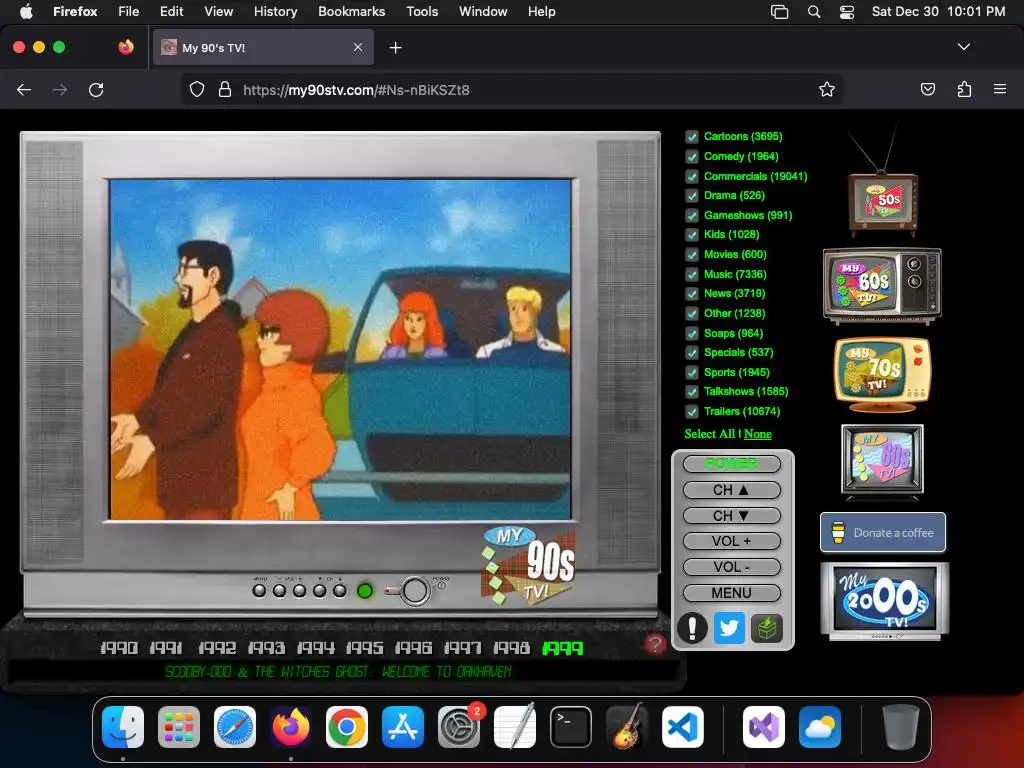Select the year 1995
1024x768 pixels.
pyautogui.click(x=364, y=648)
